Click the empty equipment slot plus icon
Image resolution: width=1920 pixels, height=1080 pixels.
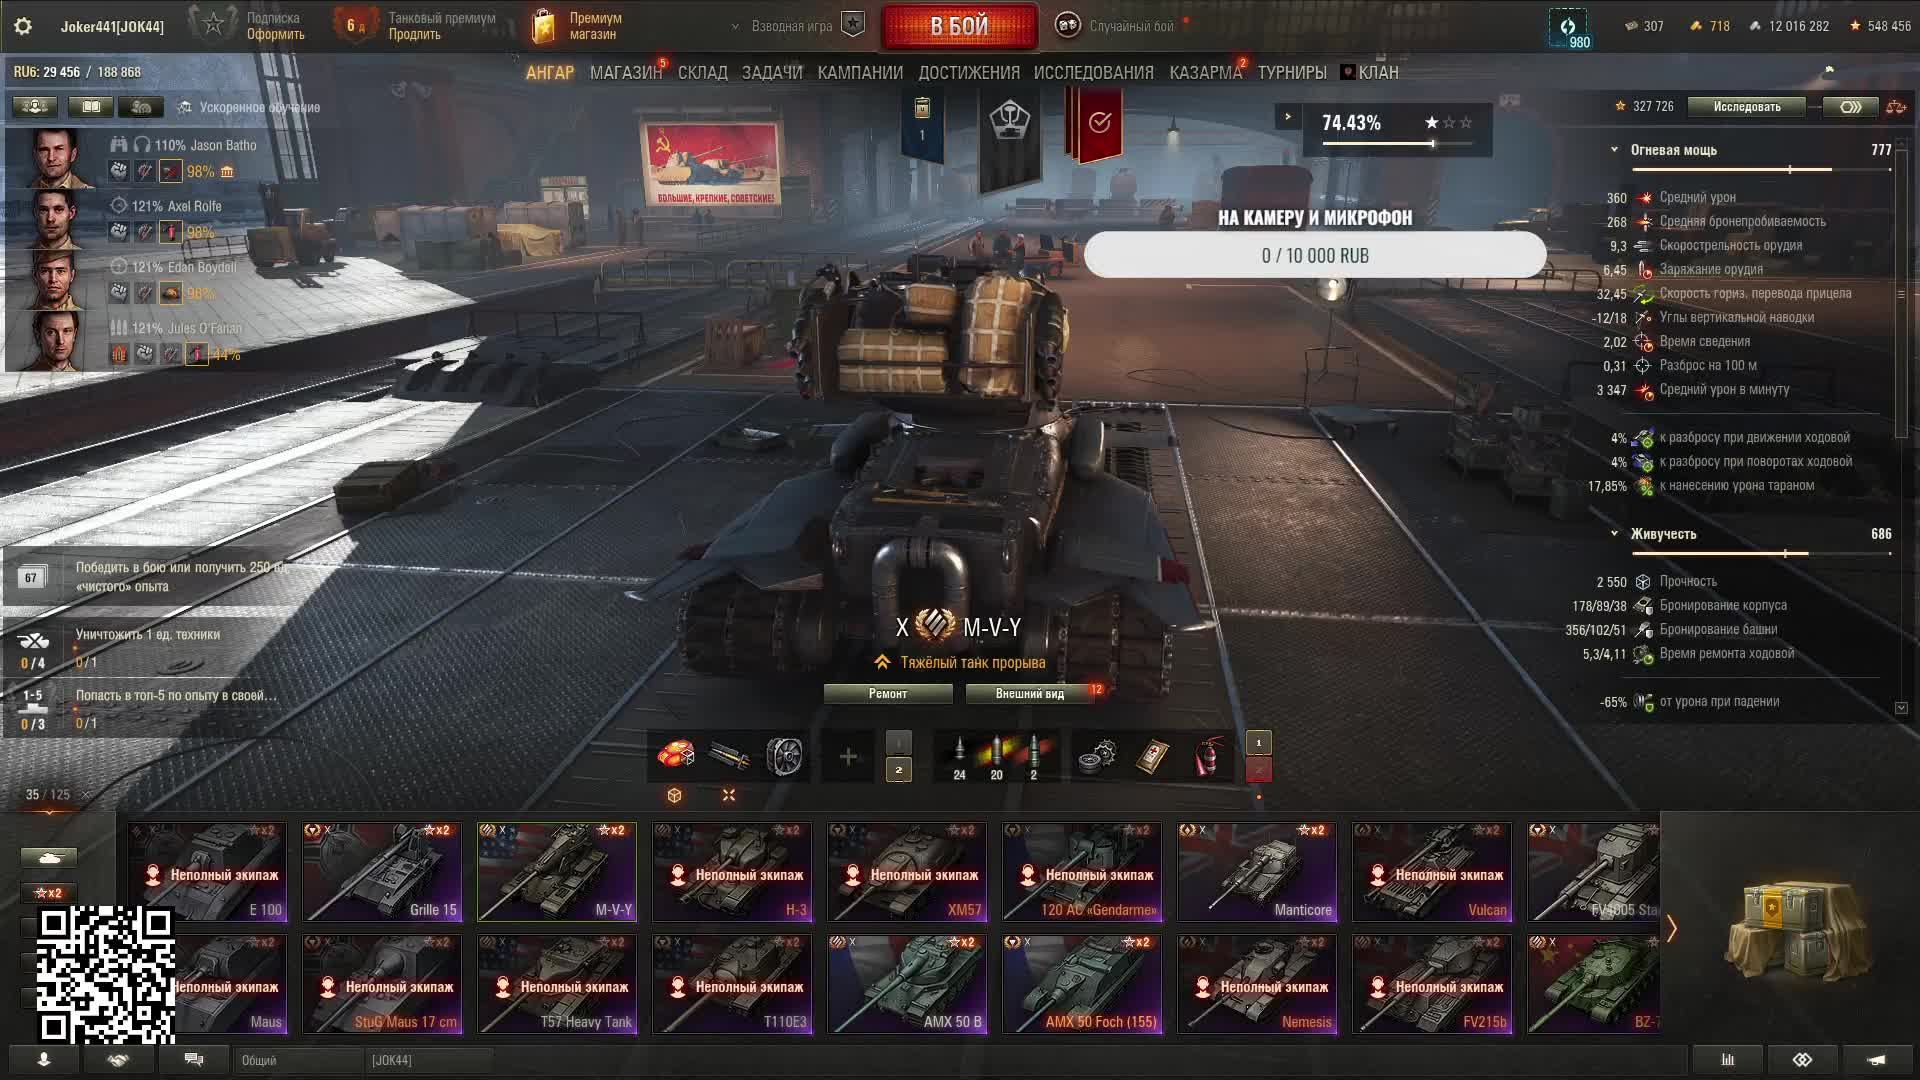click(x=847, y=757)
